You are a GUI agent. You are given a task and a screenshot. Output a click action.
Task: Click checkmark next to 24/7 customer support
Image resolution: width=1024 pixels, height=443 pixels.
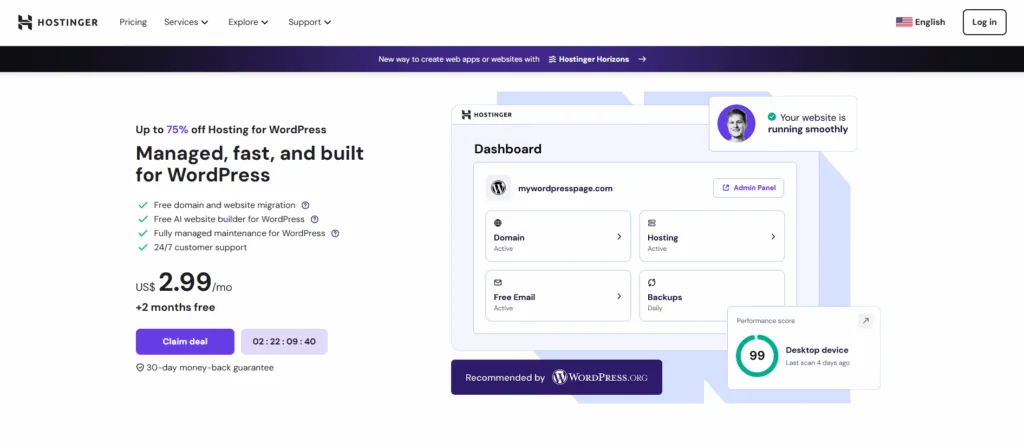point(142,248)
